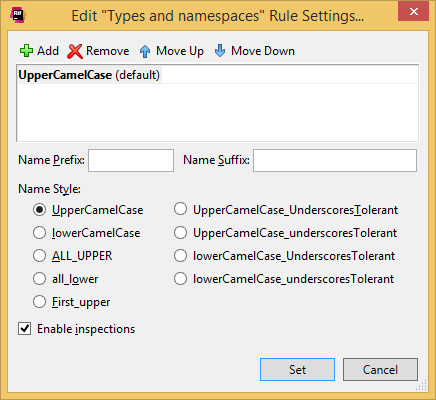The image size is (436, 400).
Task: Focus the Name Suffix text field
Action: pos(335,160)
